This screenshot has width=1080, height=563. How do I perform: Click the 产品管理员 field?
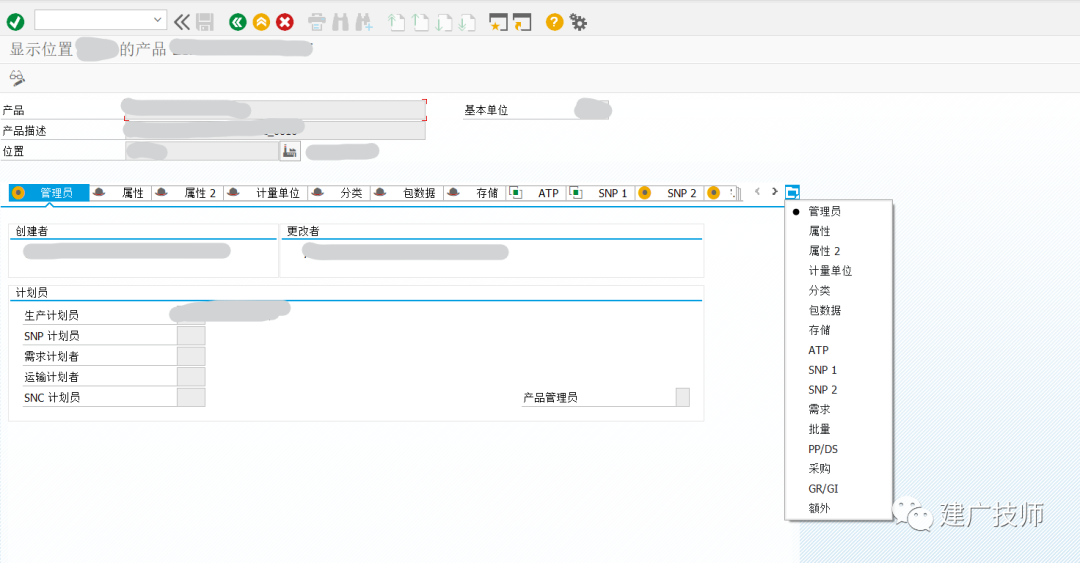point(683,398)
